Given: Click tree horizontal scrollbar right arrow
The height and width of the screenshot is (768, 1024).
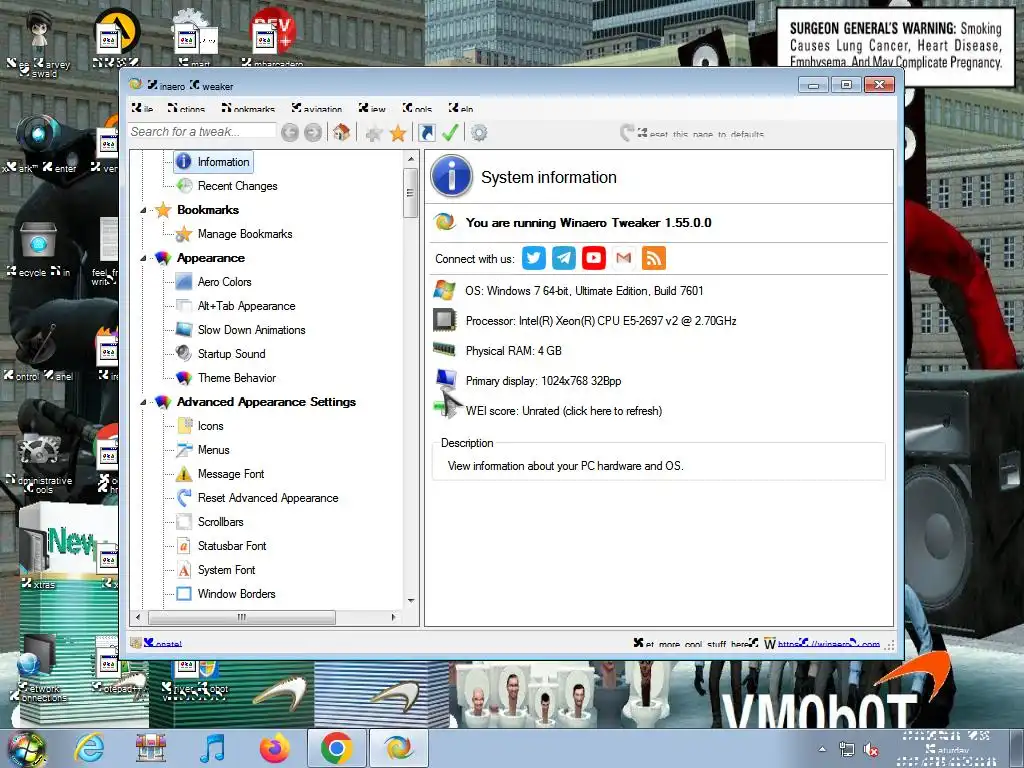Looking at the screenshot, I should click(394, 617).
